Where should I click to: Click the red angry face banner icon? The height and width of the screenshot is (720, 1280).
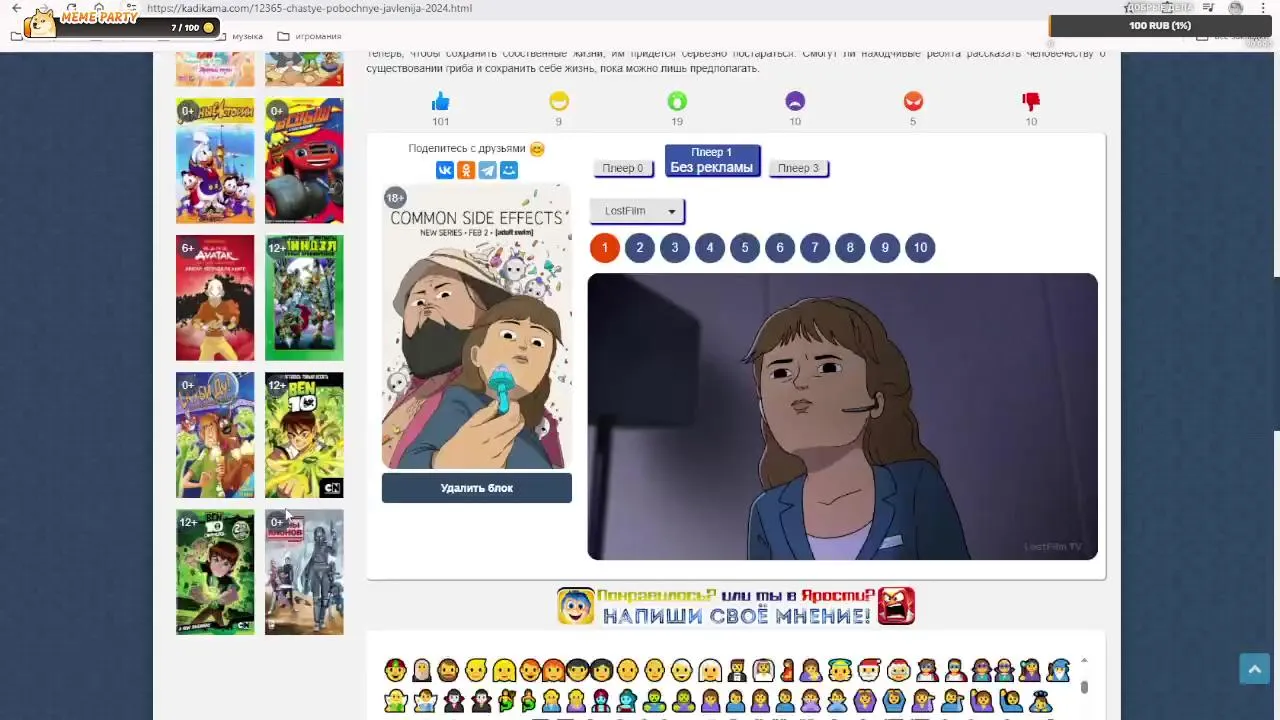[897, 606]
